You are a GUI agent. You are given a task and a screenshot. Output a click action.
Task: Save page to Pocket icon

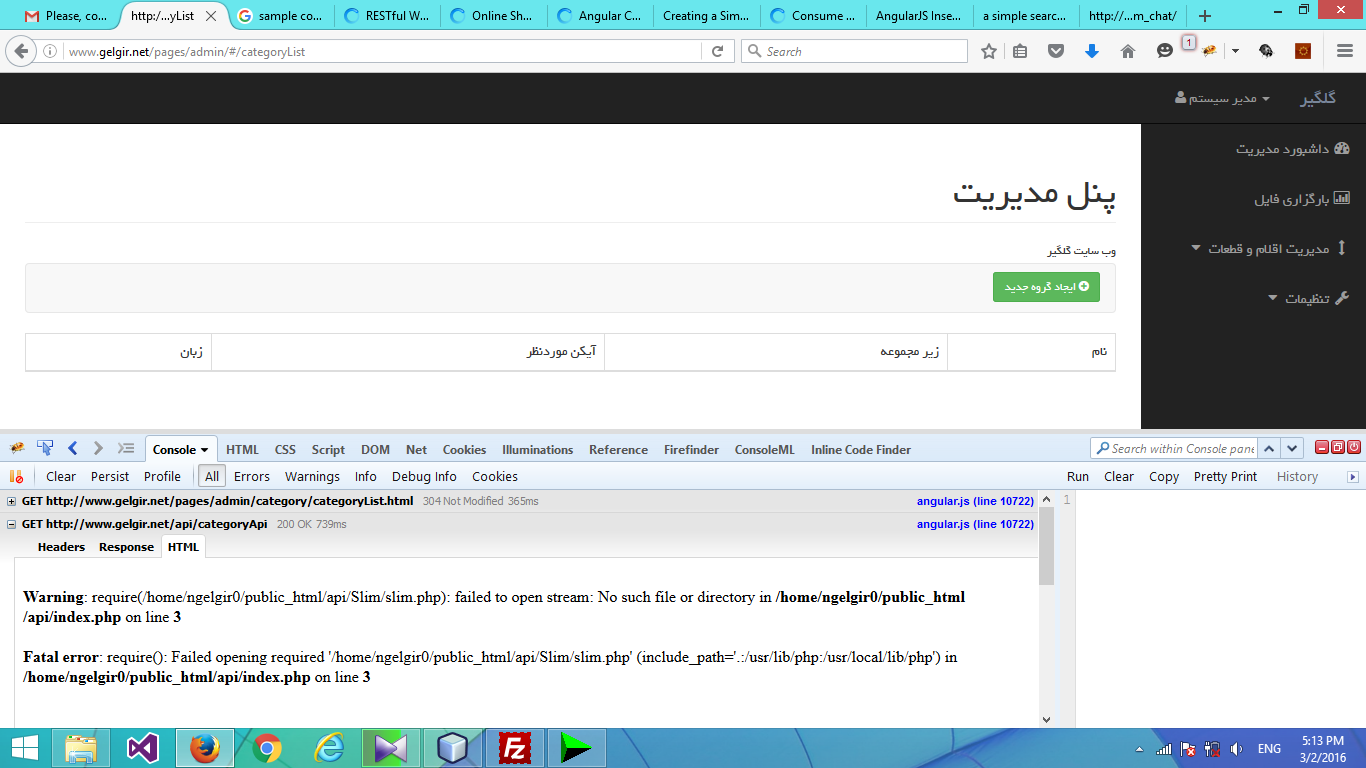[x=1055, y=51]
